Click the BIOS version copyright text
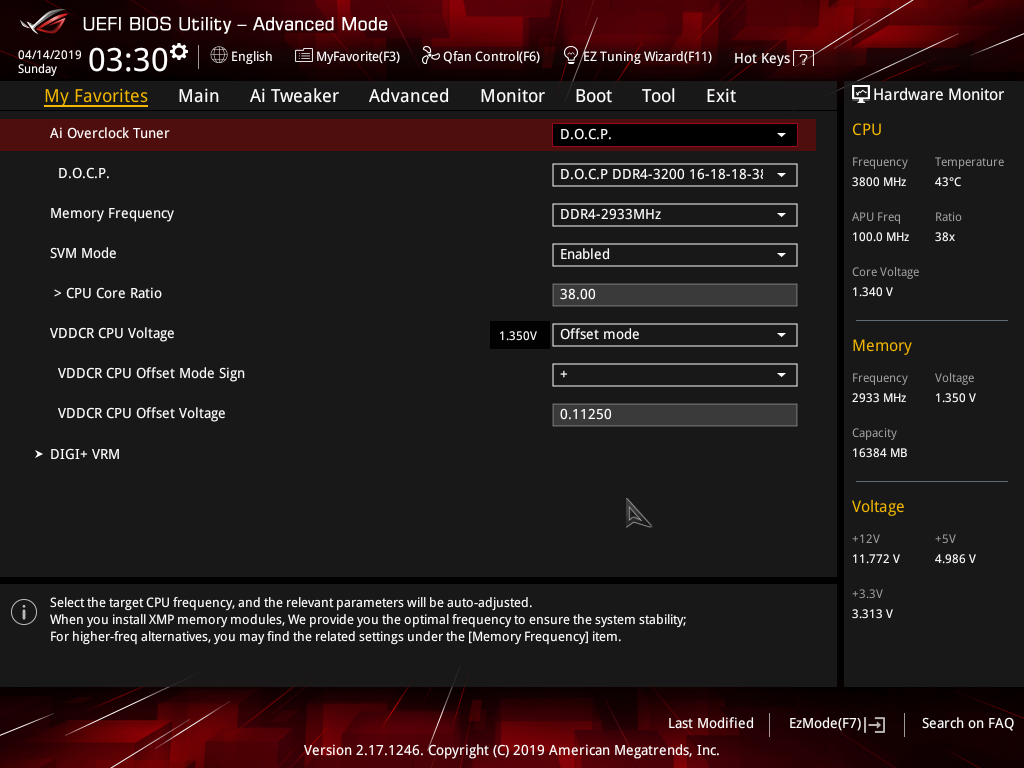The image size is (1024, 768). [x=511, y=750]
